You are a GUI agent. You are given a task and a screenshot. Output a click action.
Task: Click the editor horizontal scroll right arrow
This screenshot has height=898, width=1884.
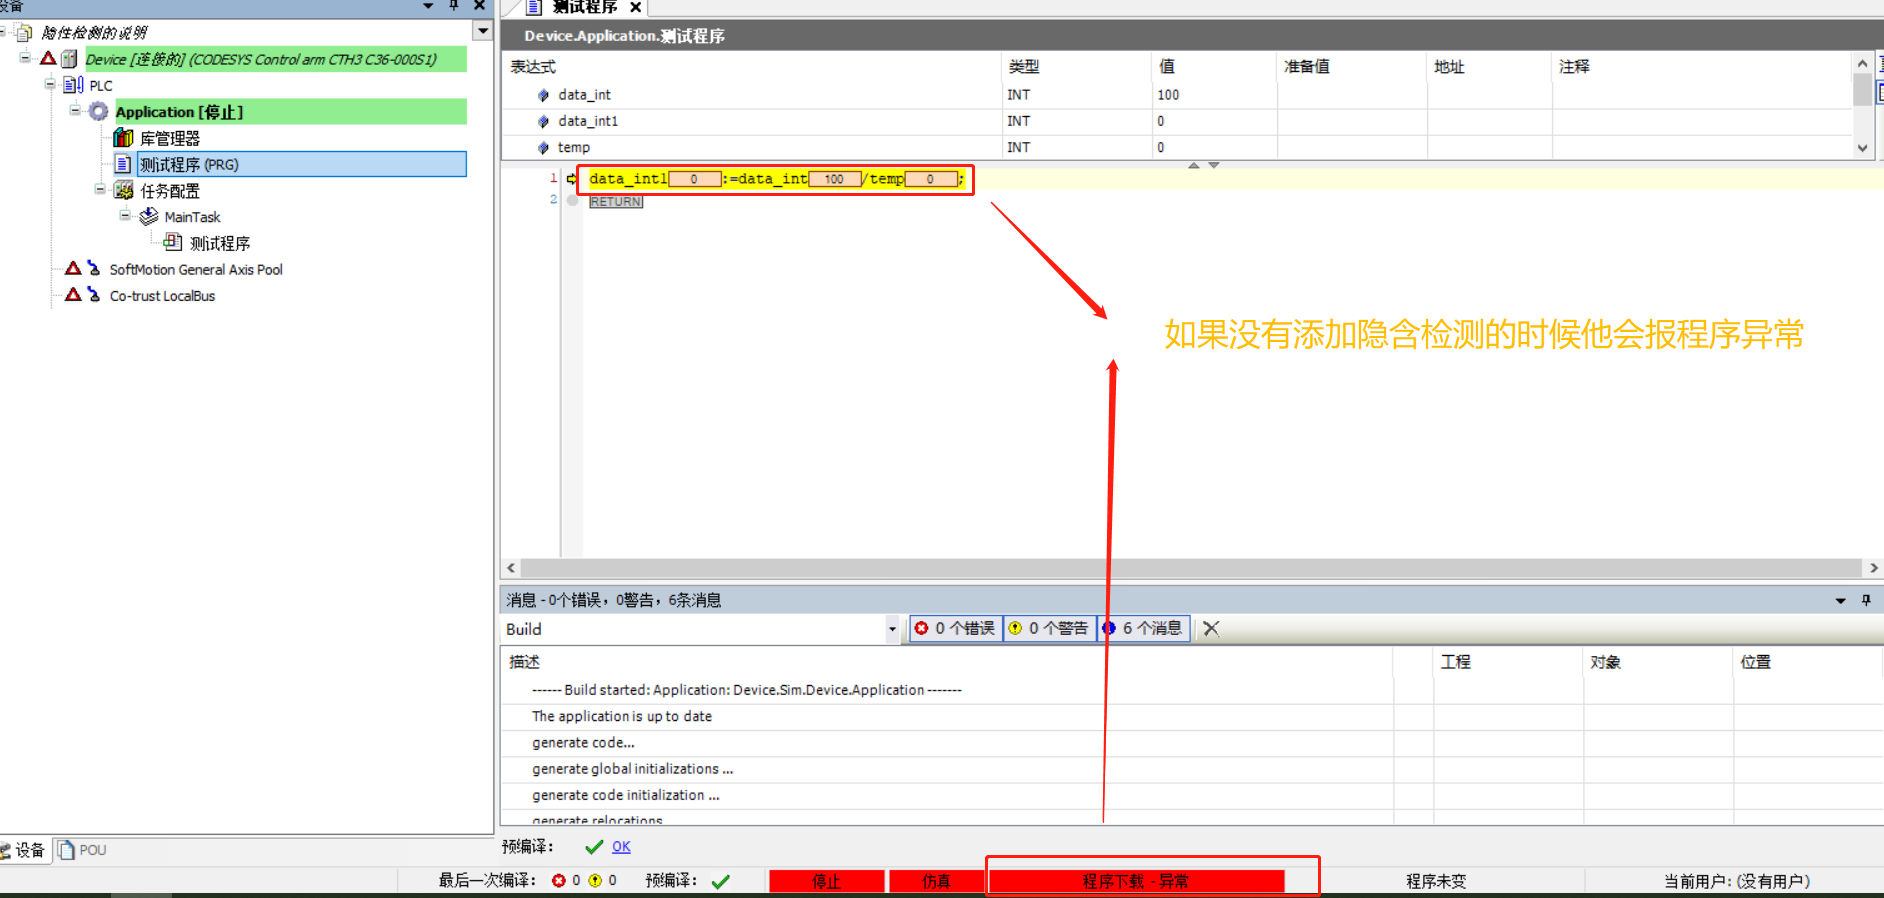pos(1873,568)
